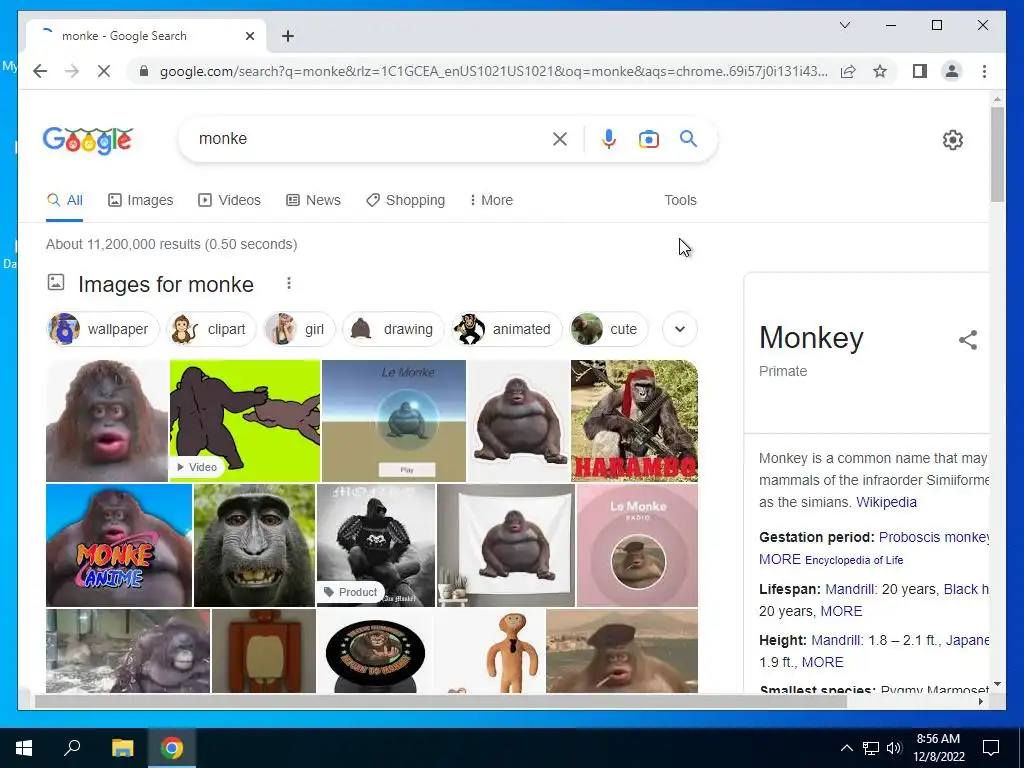Filter images by girl chip
The height and width of the screenshot is (768, 1024).
coord(299,329)
